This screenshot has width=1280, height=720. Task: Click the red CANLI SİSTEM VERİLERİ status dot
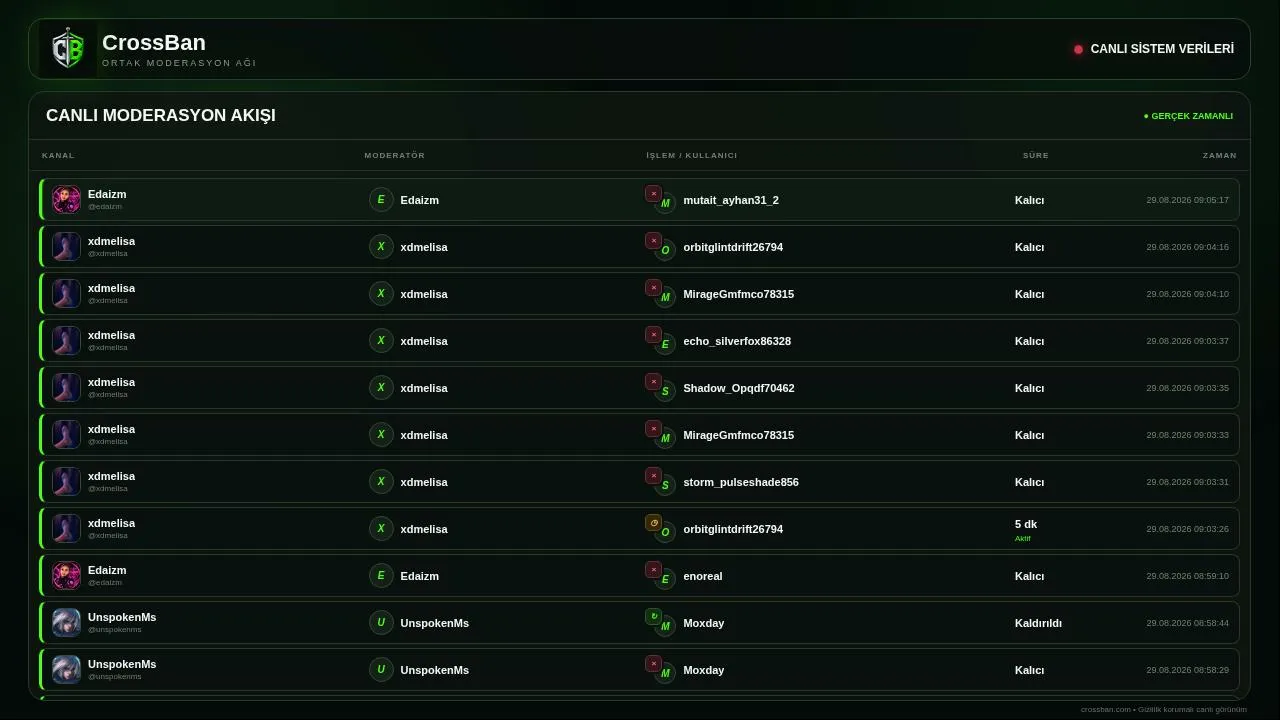coord(1078,49)
